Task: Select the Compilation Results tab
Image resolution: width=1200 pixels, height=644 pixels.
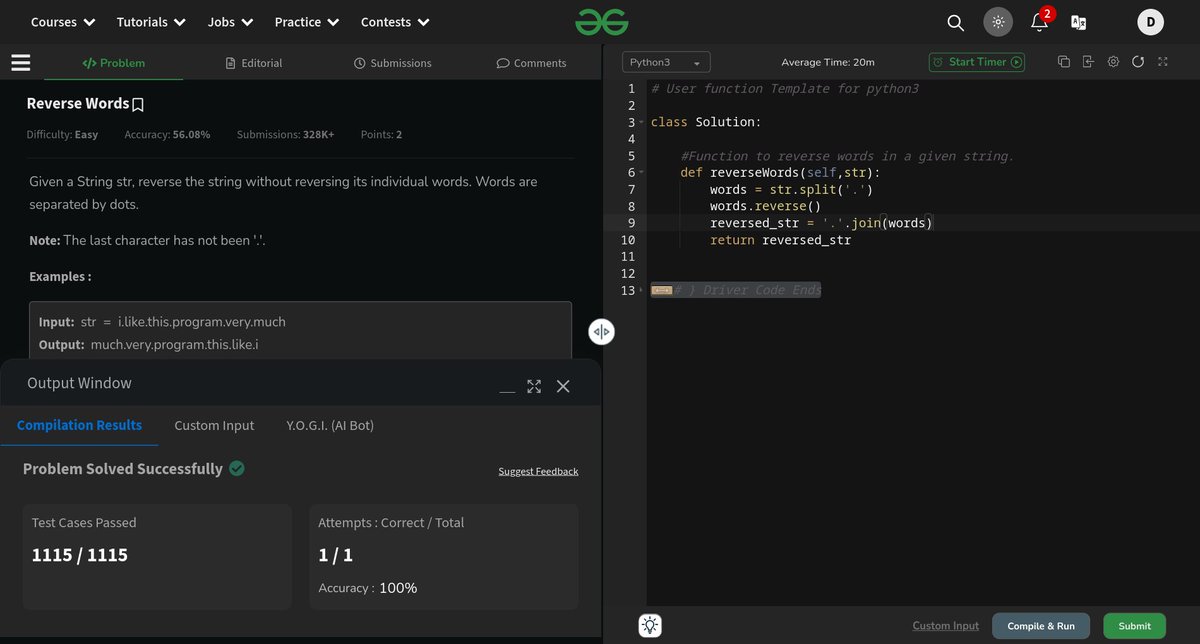Action: point(79,425)
